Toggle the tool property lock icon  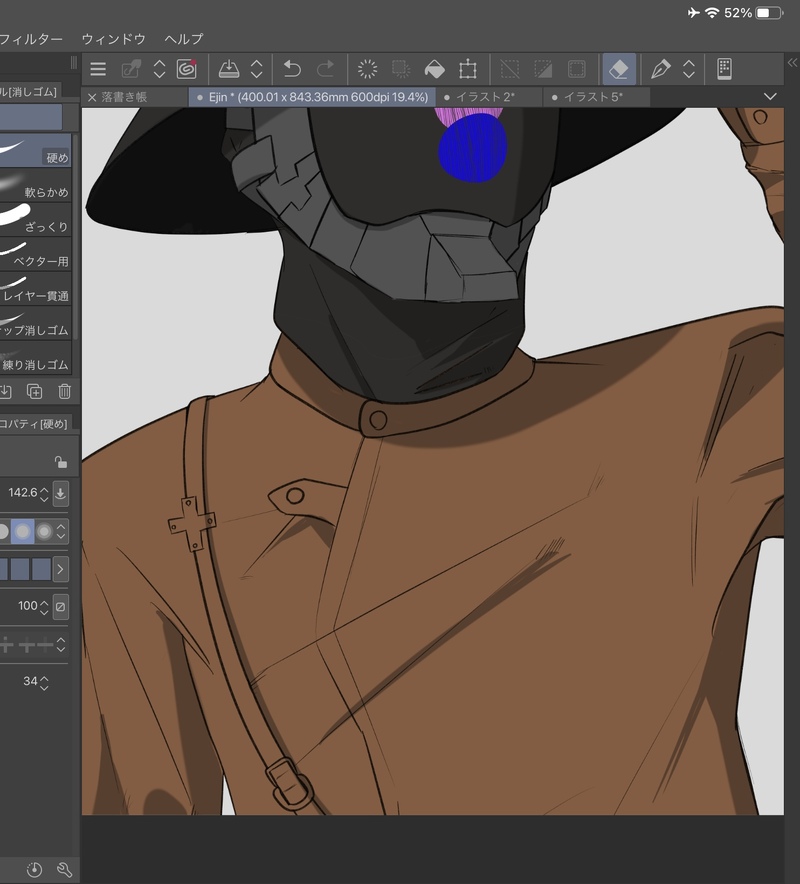click(61, 462)
